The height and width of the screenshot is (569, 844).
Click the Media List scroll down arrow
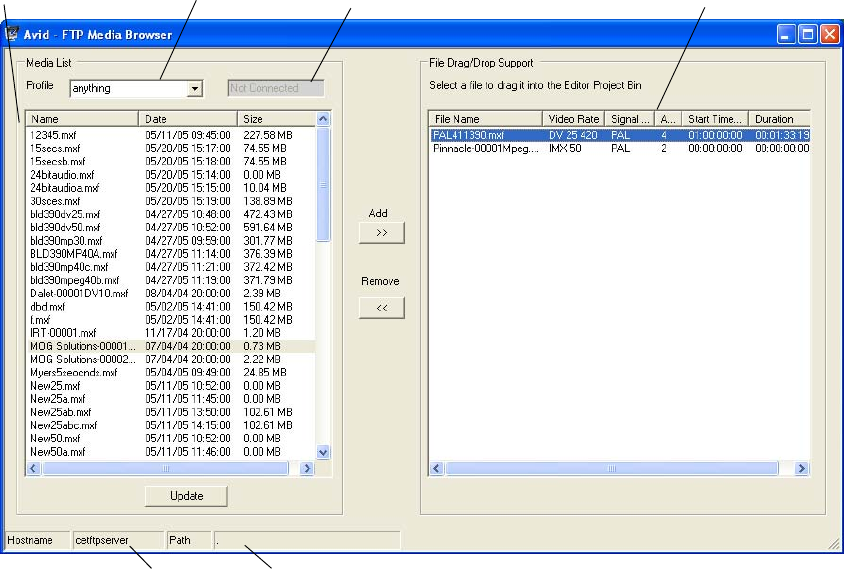pyautogui.click(x=323, y=452)
